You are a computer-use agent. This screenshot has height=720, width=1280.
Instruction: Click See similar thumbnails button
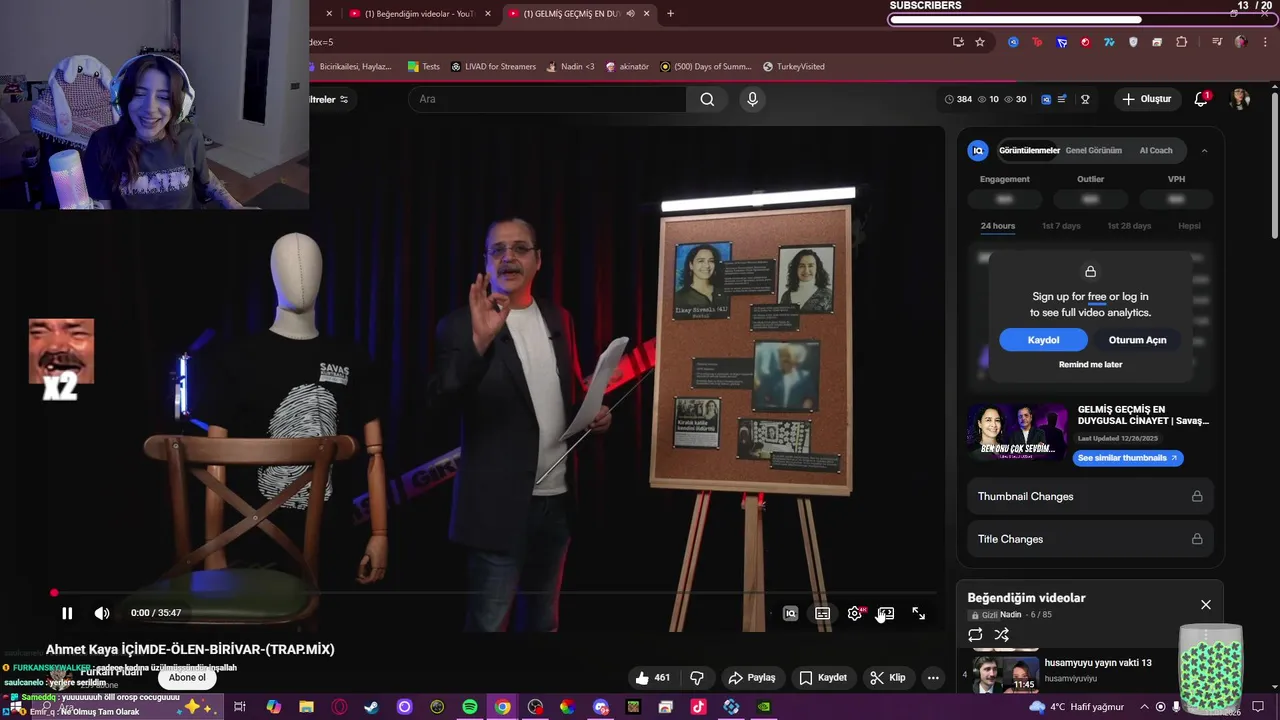pyautogui.click(x=1127, y=458)
